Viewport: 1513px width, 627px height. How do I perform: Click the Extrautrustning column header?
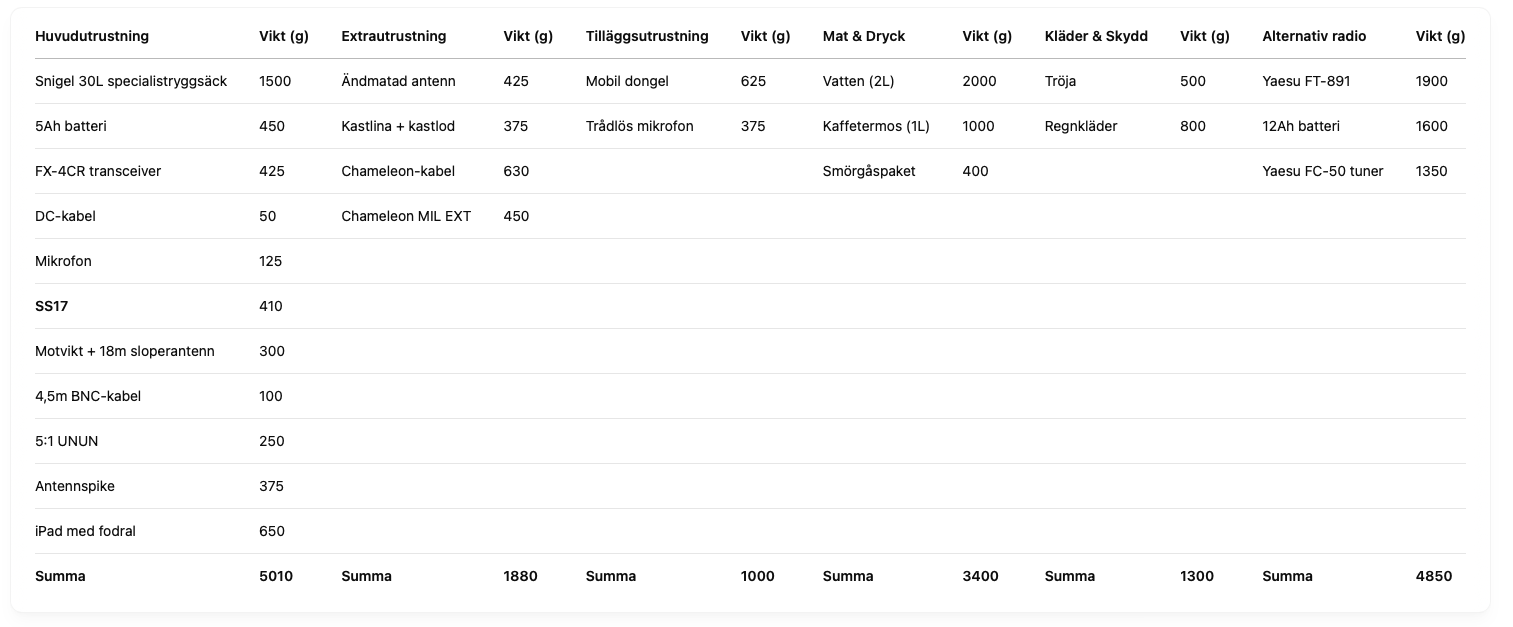[x=394, y=36]
